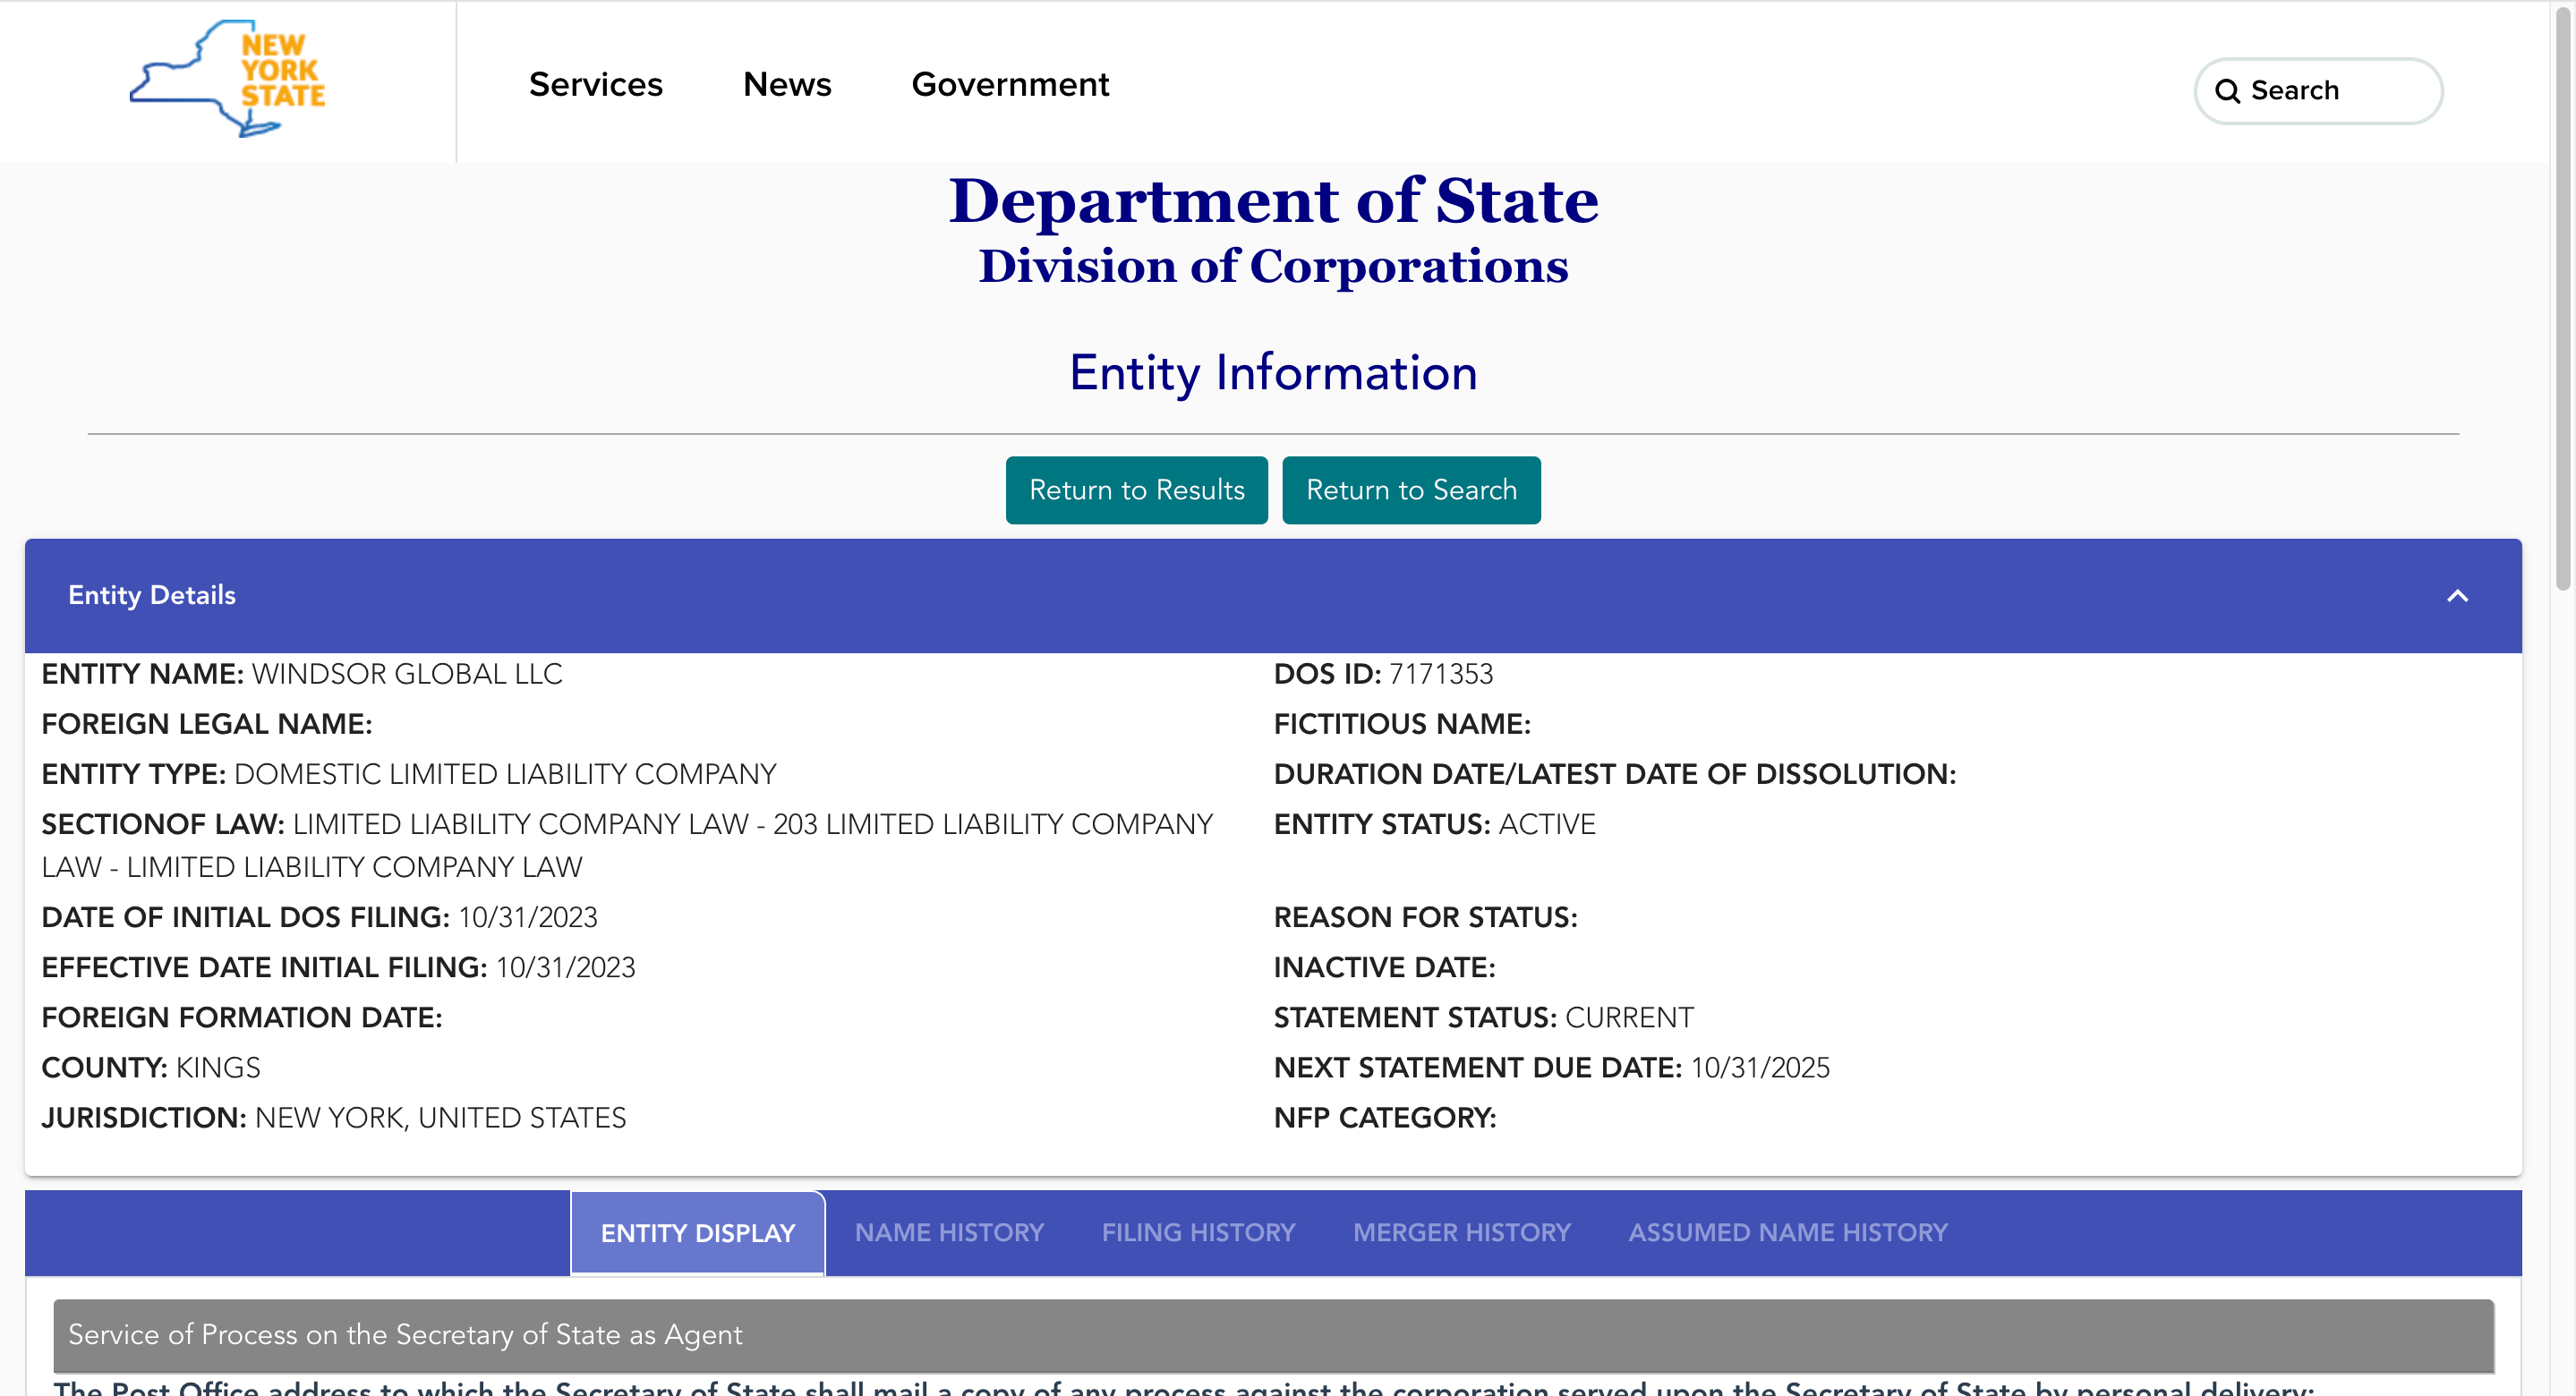
Task: Open the News menu item
Action: tap(787, 84)
